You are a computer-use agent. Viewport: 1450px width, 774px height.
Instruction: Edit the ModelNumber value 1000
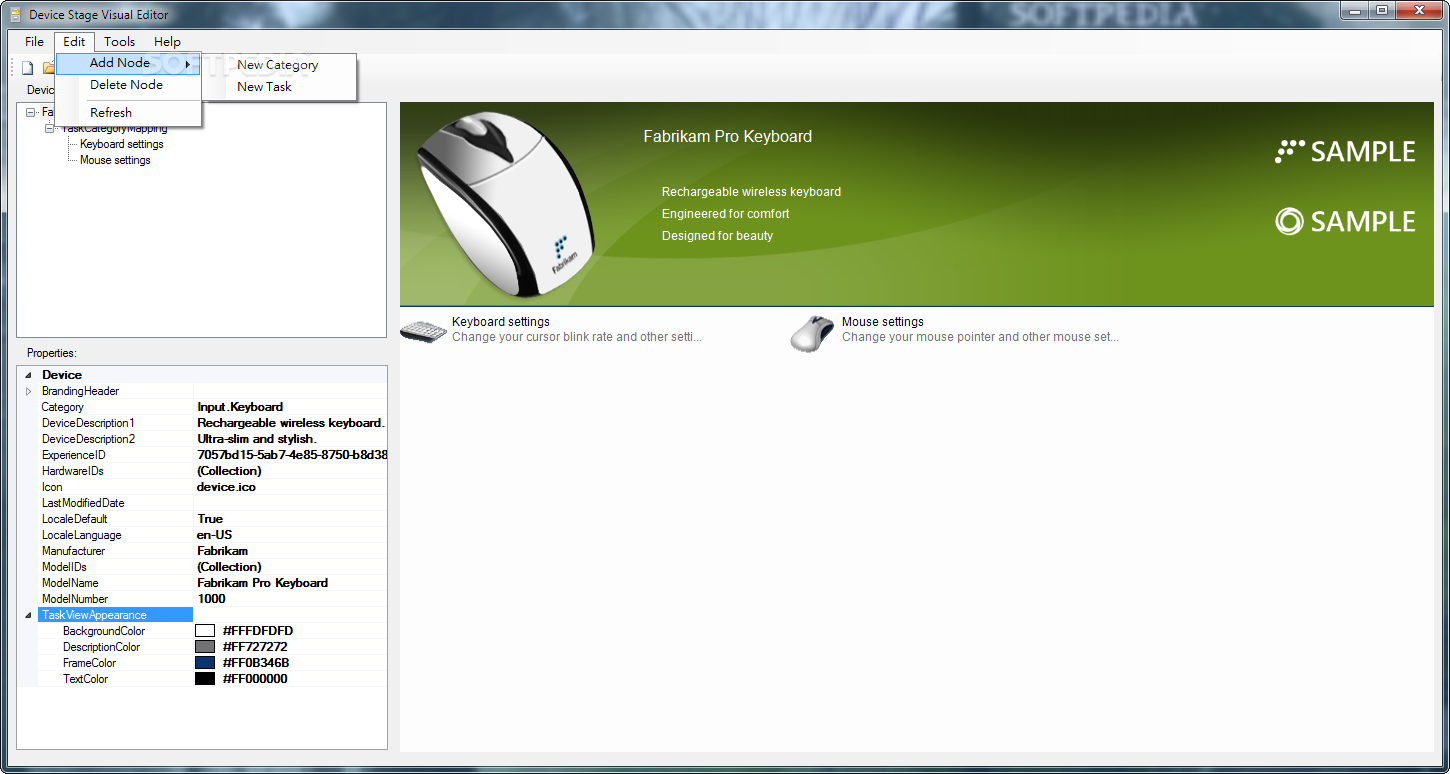(x=291, y=599)
